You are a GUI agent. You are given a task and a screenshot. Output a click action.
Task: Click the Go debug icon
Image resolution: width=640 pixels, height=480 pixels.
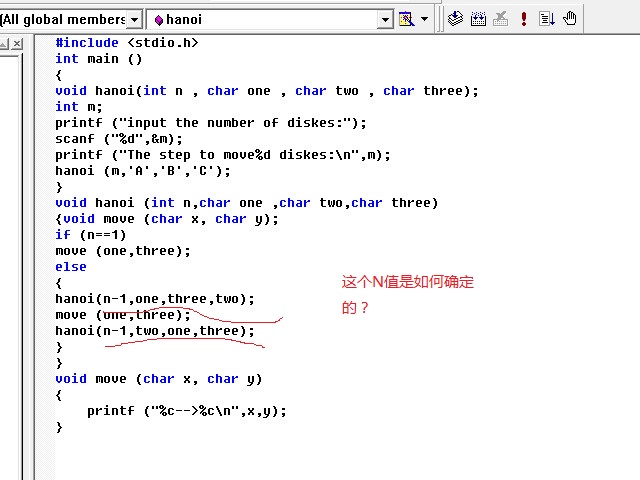[x=547, y=18]
